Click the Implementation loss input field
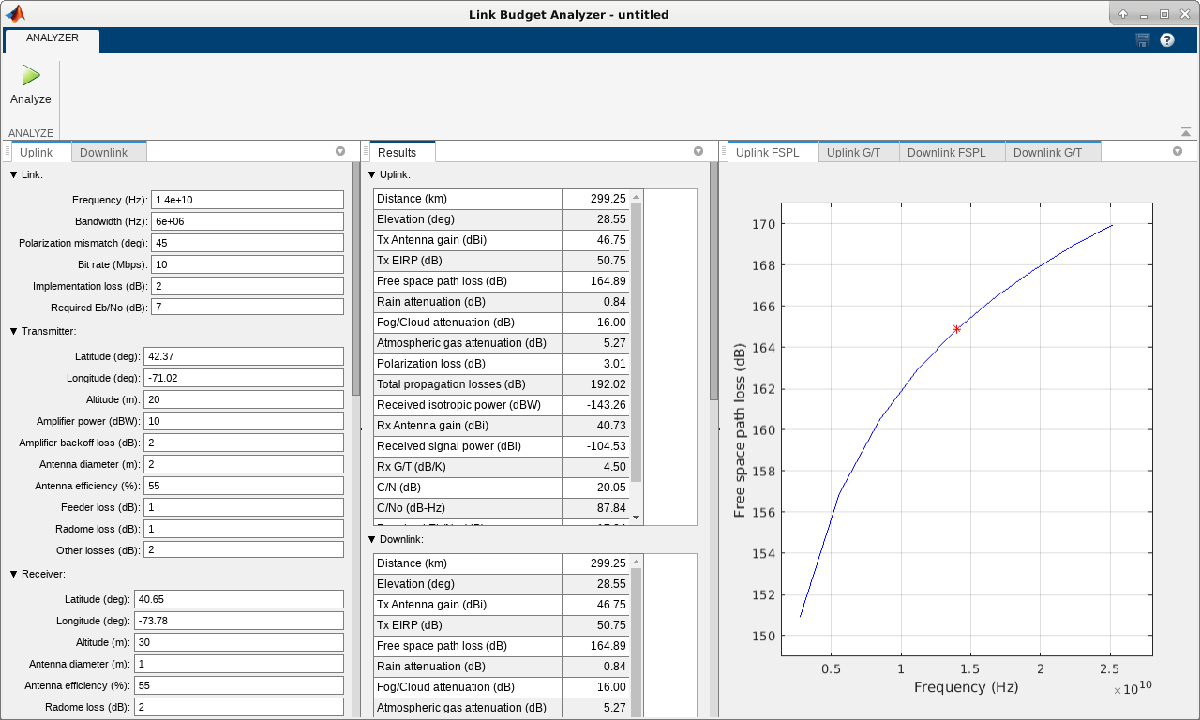Viewport: 1200px width, 720px height. click(x=247, y=286)
